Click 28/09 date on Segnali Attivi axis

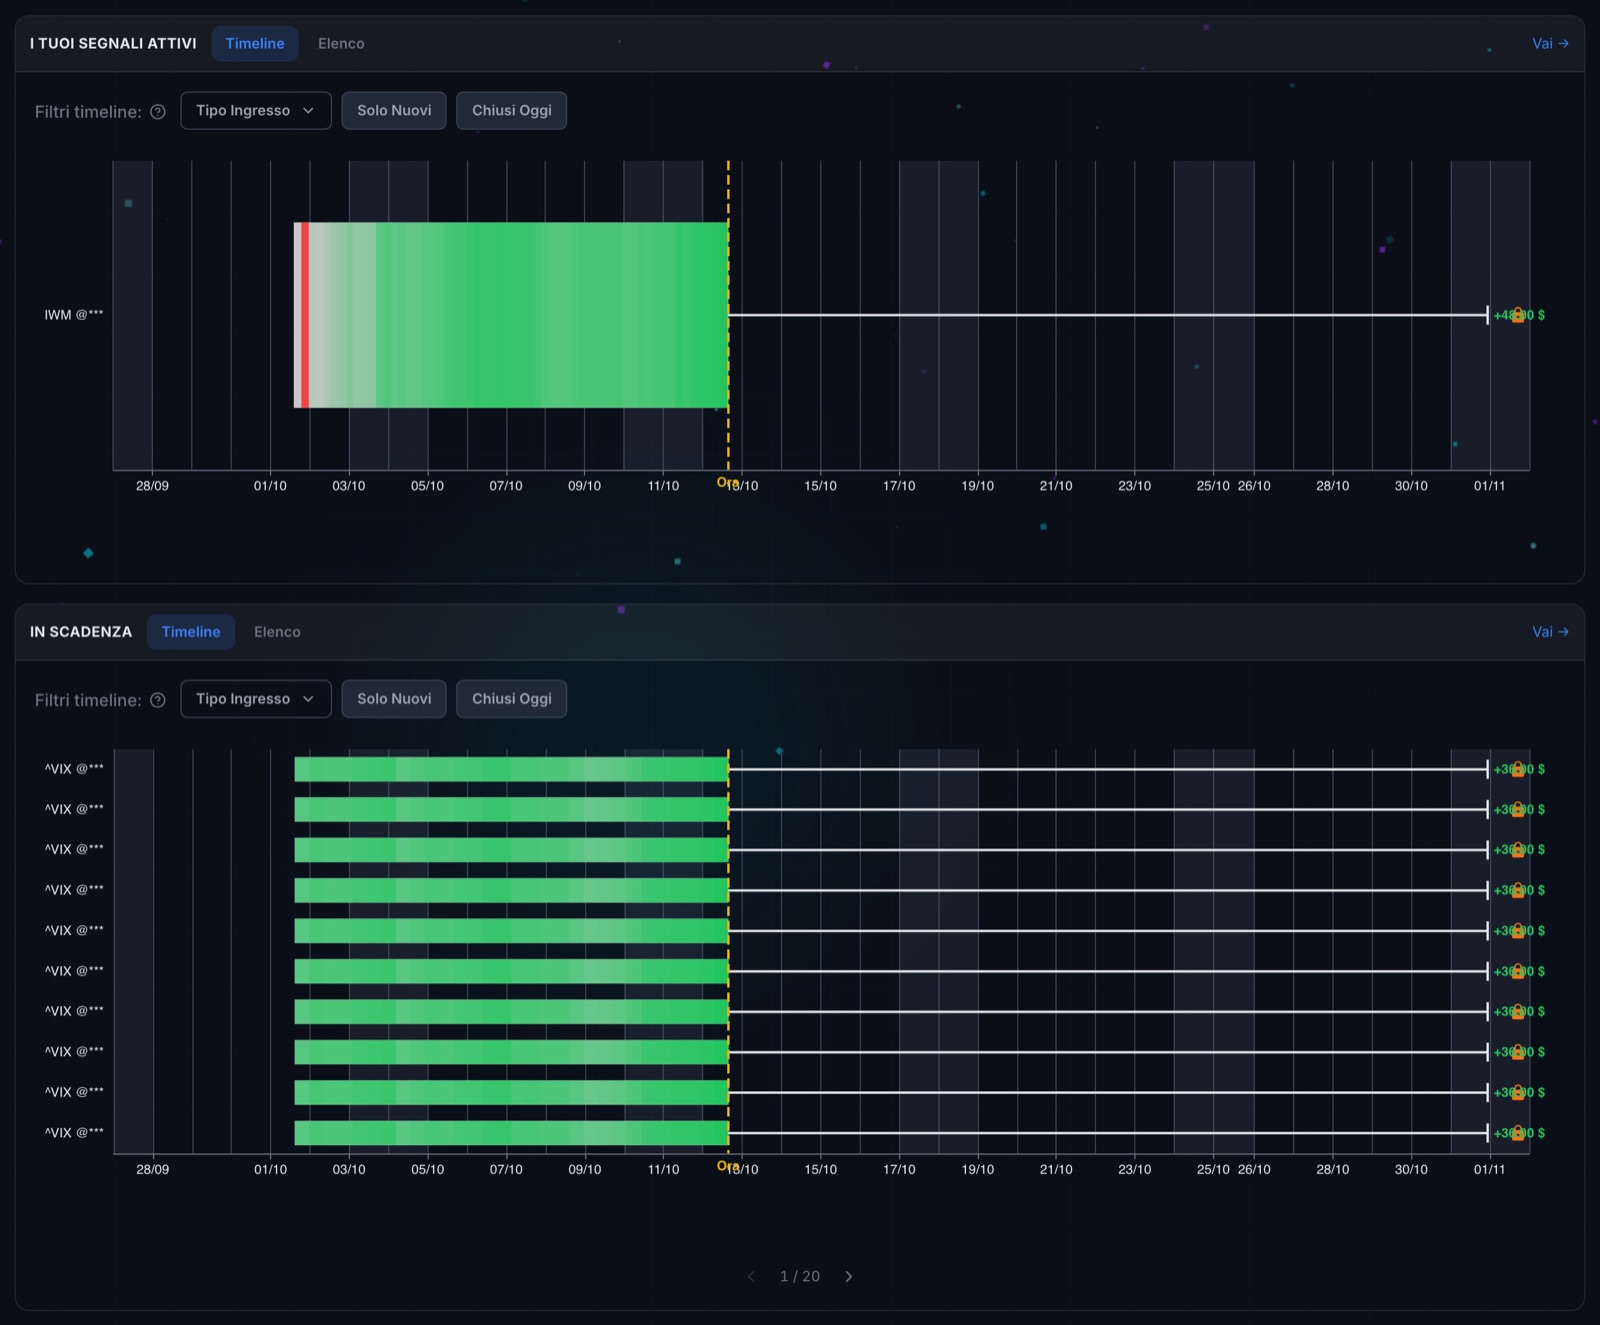tap(152, 486)
